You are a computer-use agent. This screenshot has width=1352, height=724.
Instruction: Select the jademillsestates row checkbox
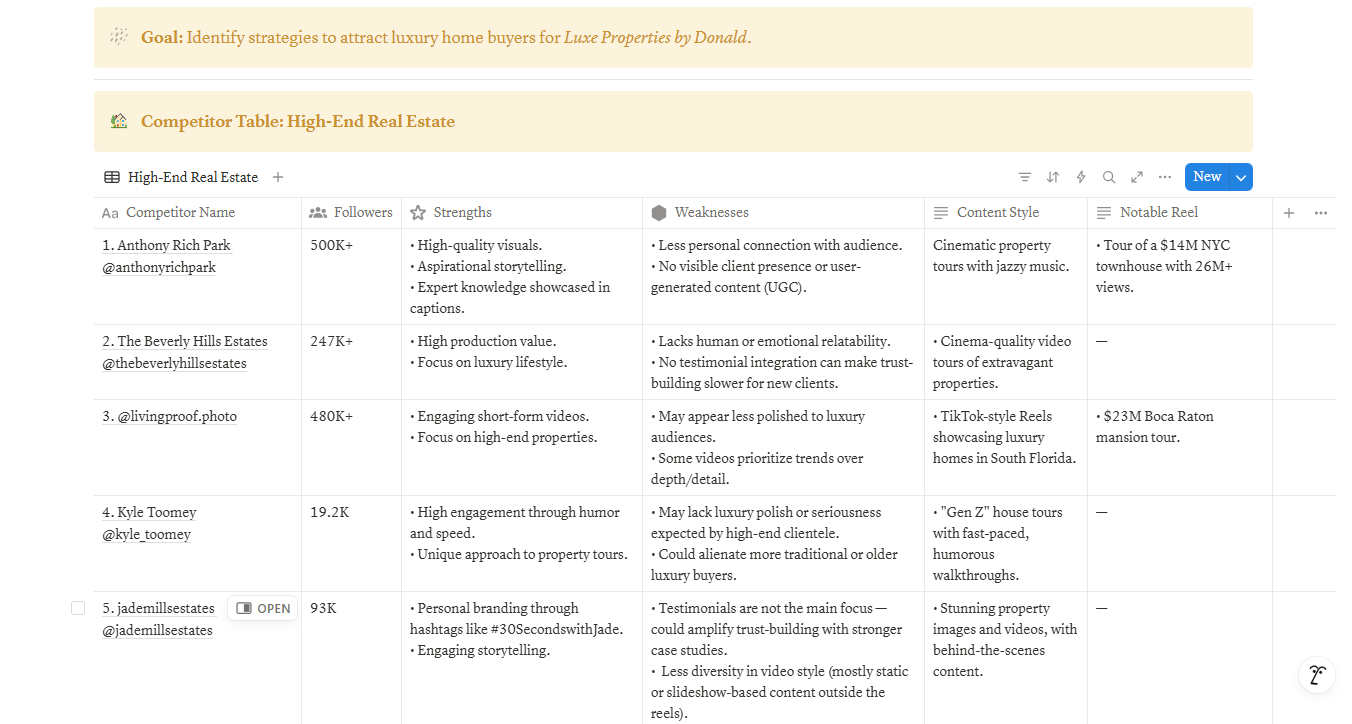pos(78,608)
